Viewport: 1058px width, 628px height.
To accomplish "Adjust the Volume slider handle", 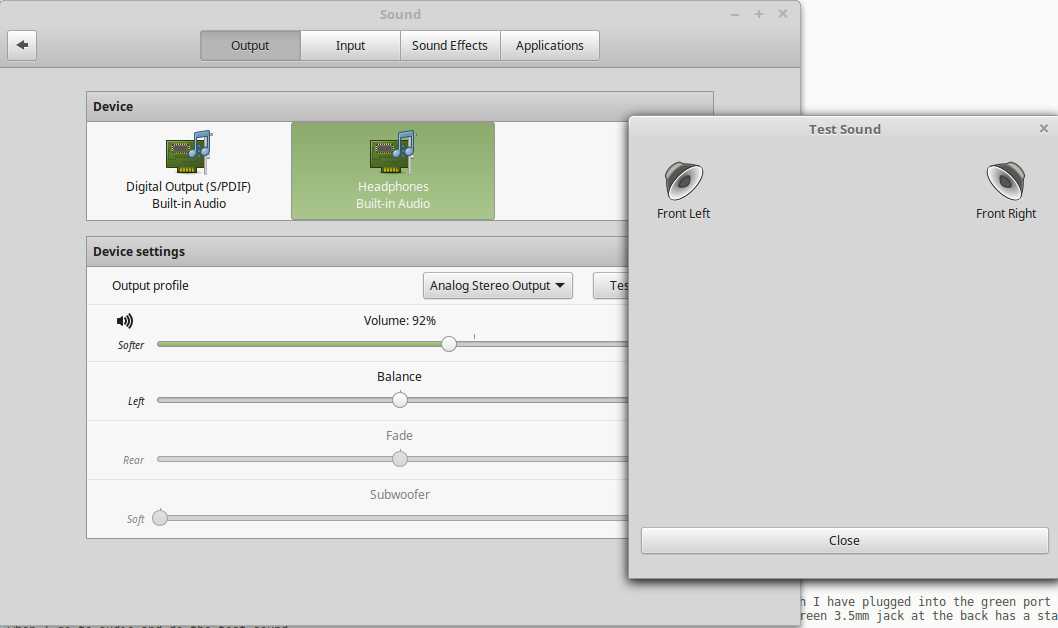I will coord(449,344).
